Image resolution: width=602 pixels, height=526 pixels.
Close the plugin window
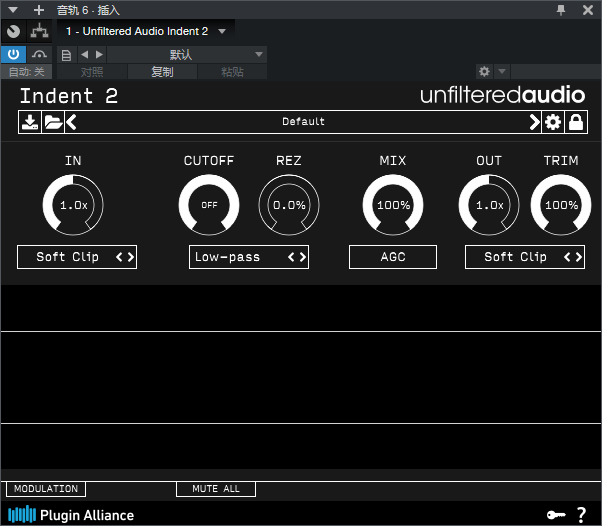coord(588,10)
